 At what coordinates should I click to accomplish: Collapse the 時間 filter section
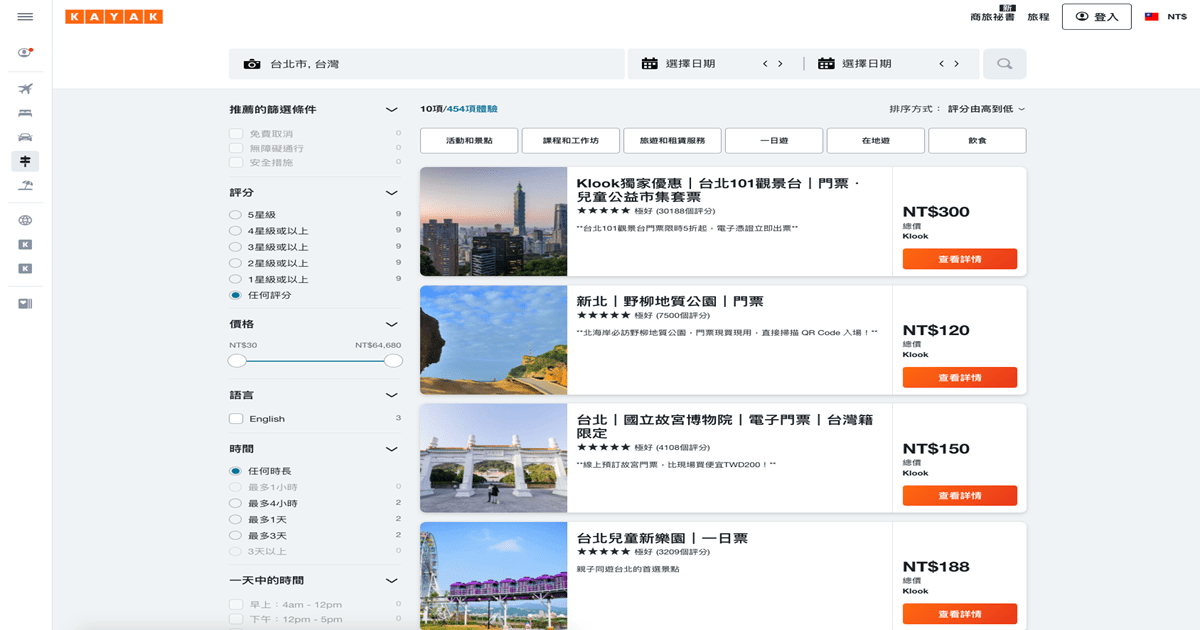click(392, 450)
